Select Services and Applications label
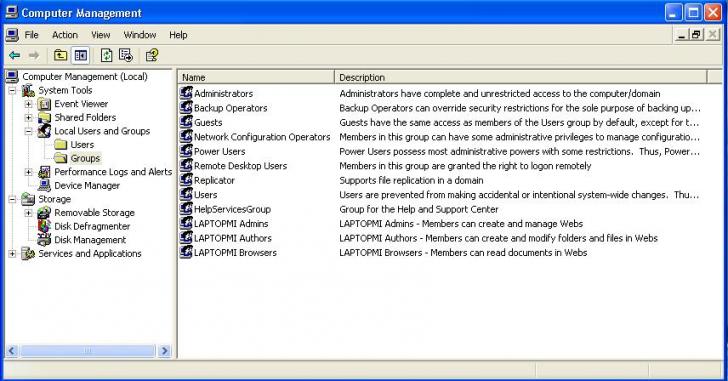 90,253
